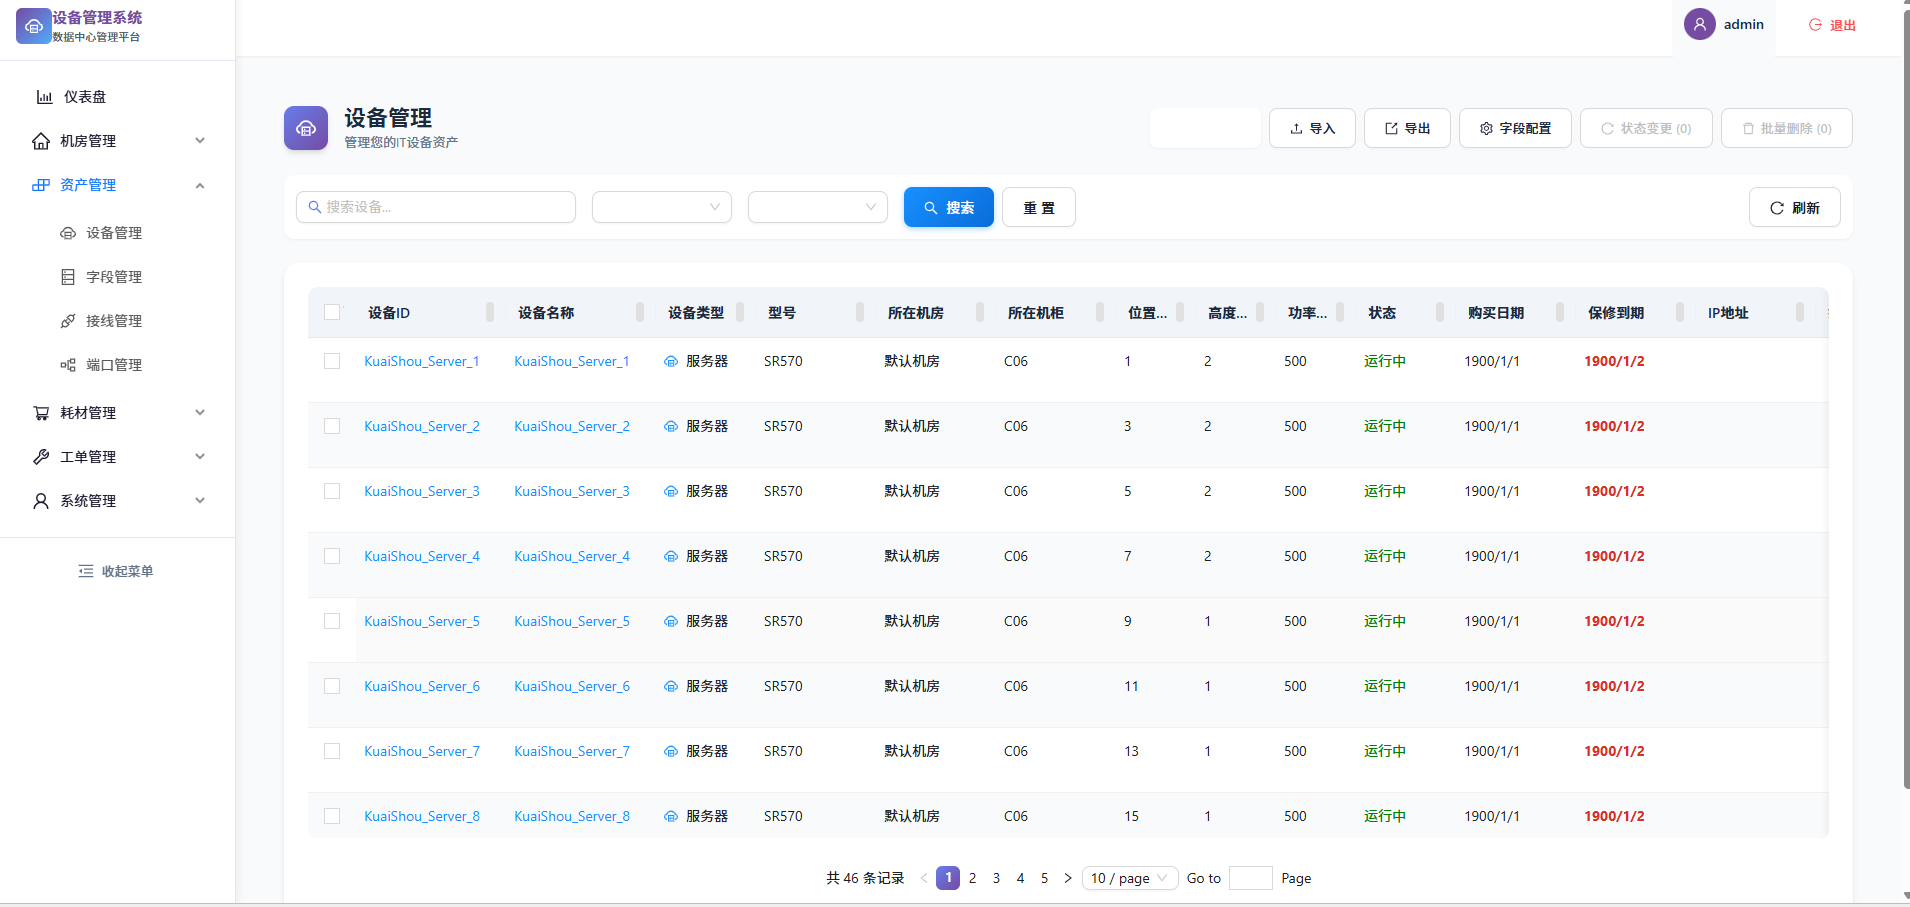The height and width of the screenshot is (907, 1910).
Task: Click 收起菜单 to collapse sidebar
Action: coord(117,571)
